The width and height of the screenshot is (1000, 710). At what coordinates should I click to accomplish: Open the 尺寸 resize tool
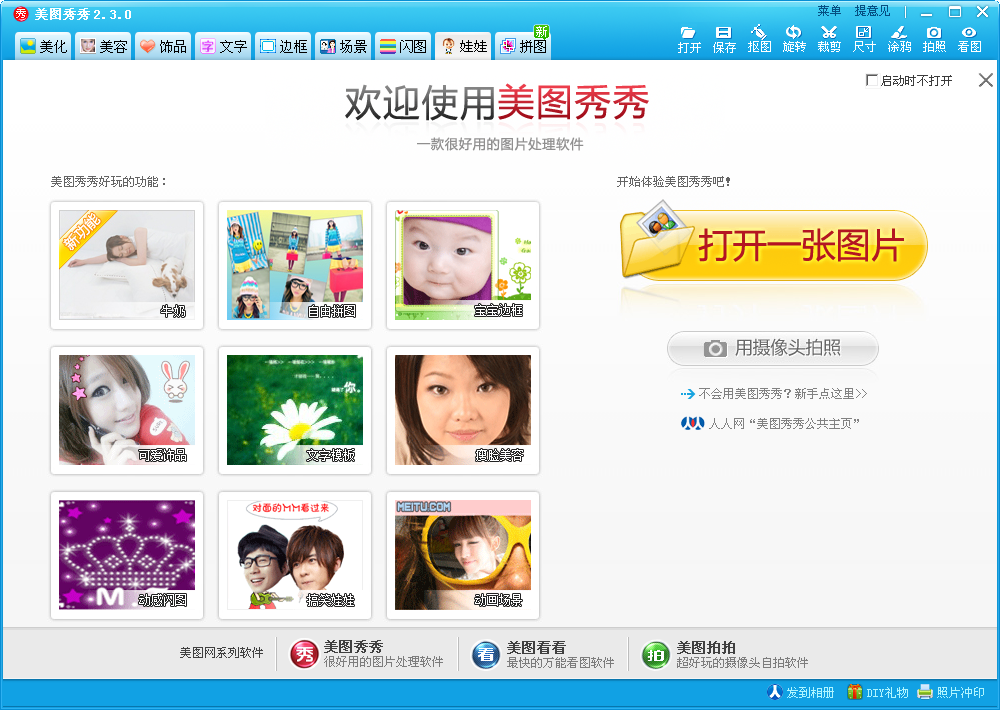click(864, 39)
